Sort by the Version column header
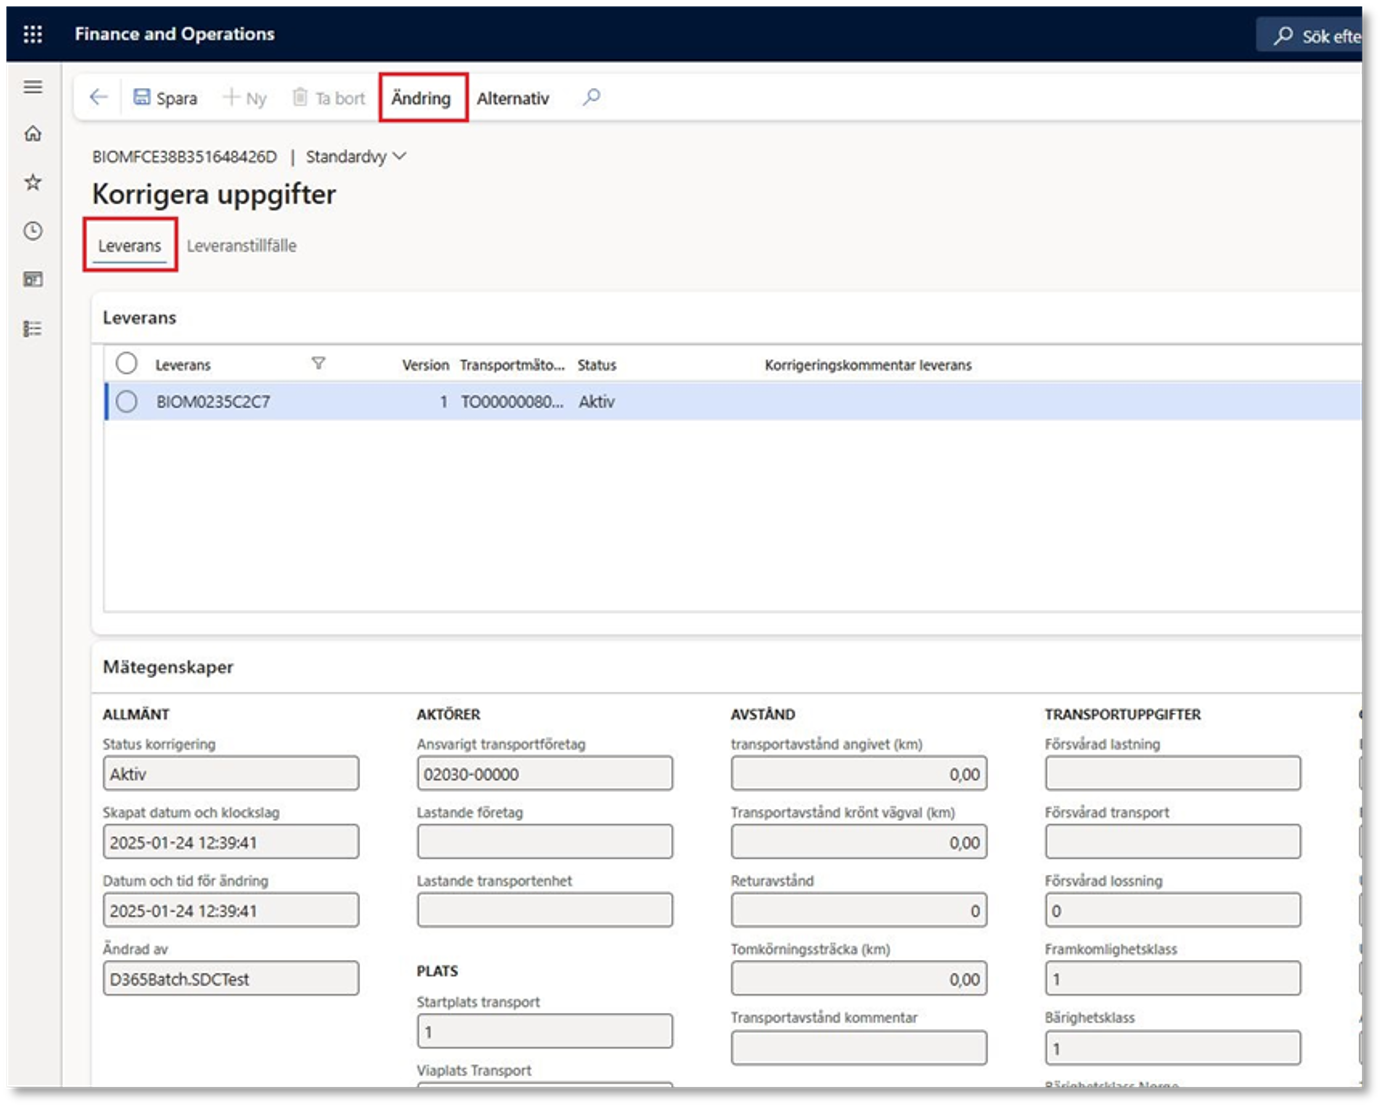This screenshot has height=1110, width=1385. [x=425, y=365]
